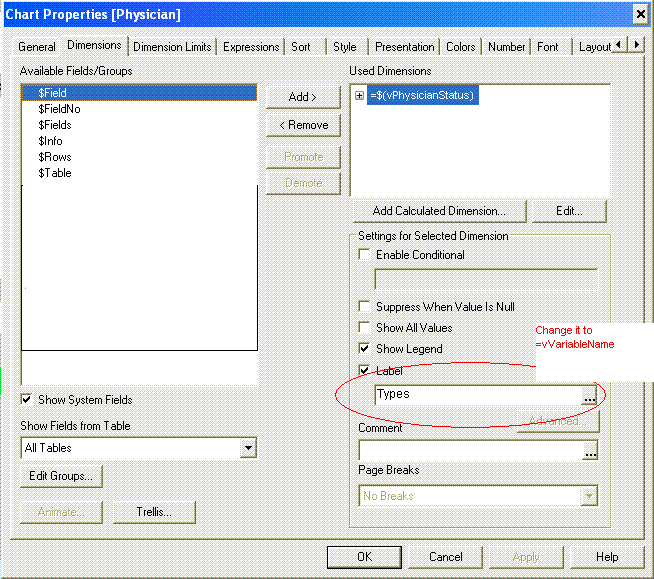Click the Animate button
The height and width of the screenshot is (579, 654).
point(61,512)
